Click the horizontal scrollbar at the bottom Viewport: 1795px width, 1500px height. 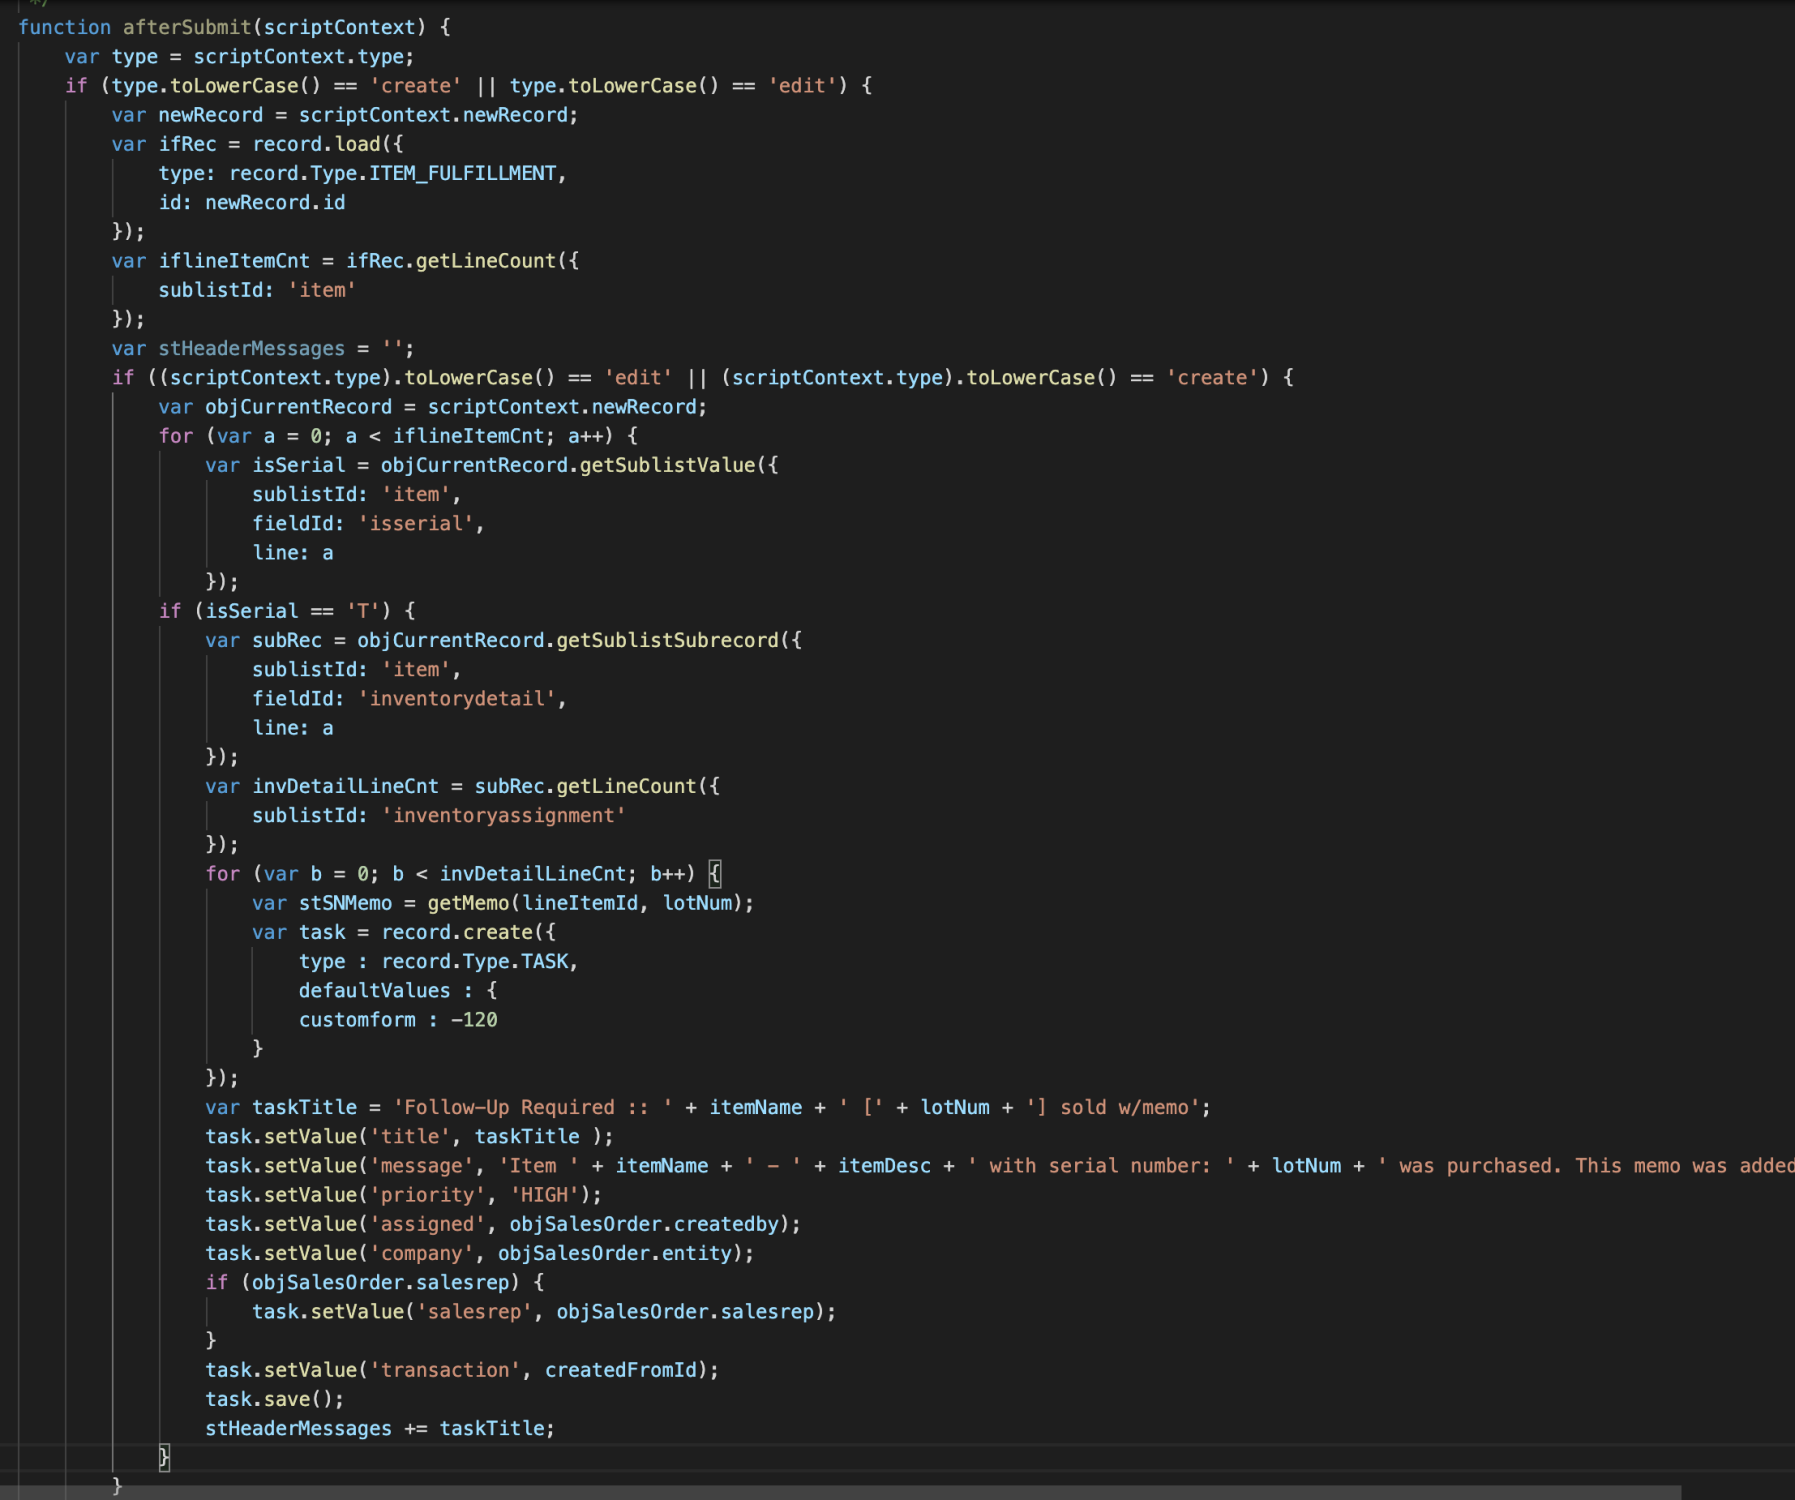pos(840,1492)
